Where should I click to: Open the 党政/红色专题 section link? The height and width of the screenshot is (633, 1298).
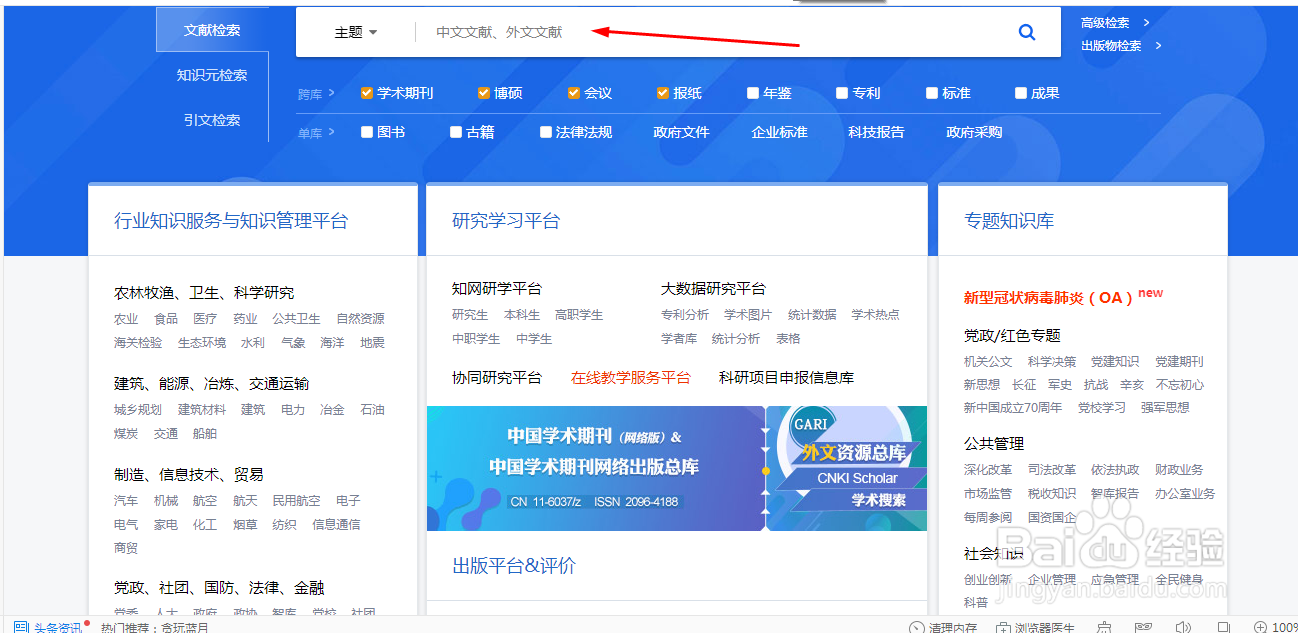(x=1012, y=336)
